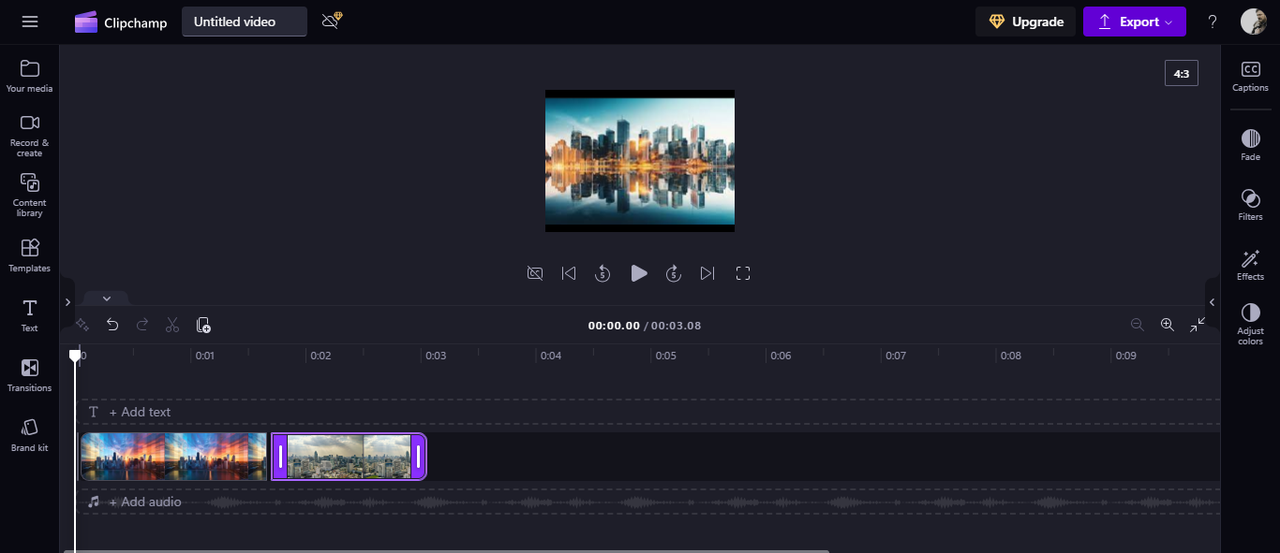Skip to the end of video
Image resolution: width=1280 pixels, height=553 pixels.
click(708, 273)
